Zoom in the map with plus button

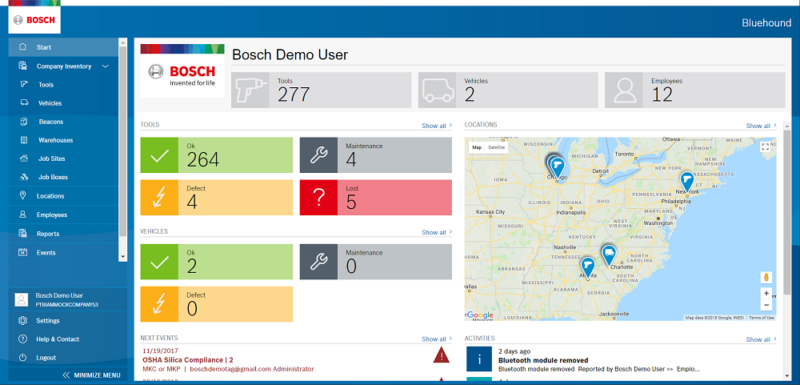(x=766, y=294)
